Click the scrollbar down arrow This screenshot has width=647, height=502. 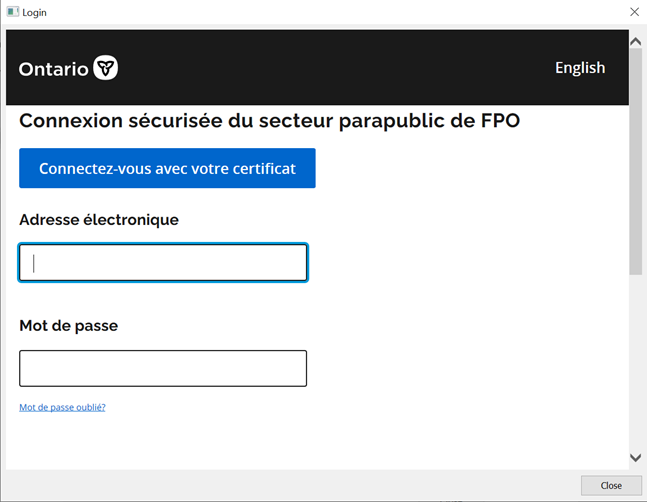point(635,458)
